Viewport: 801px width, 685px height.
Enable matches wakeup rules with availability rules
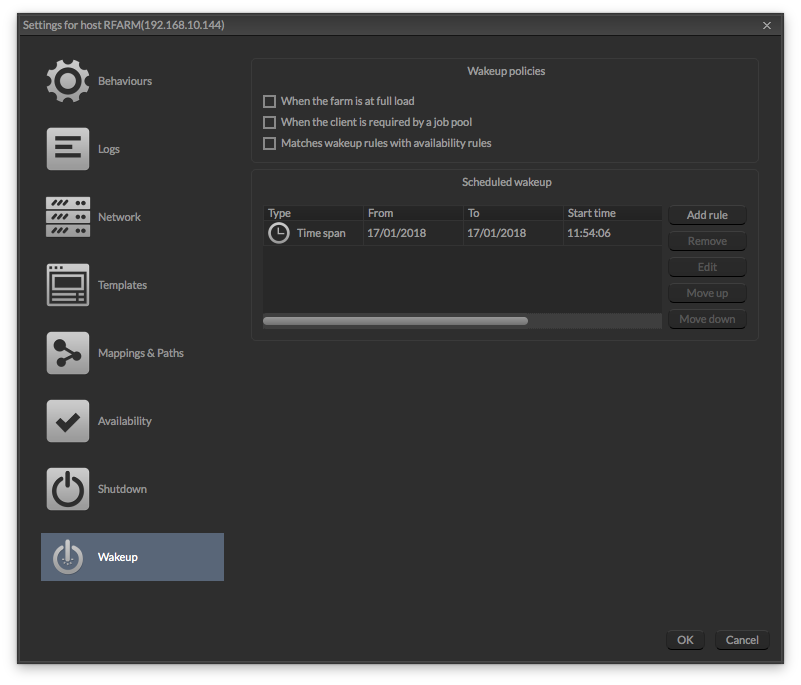point(269,143)
